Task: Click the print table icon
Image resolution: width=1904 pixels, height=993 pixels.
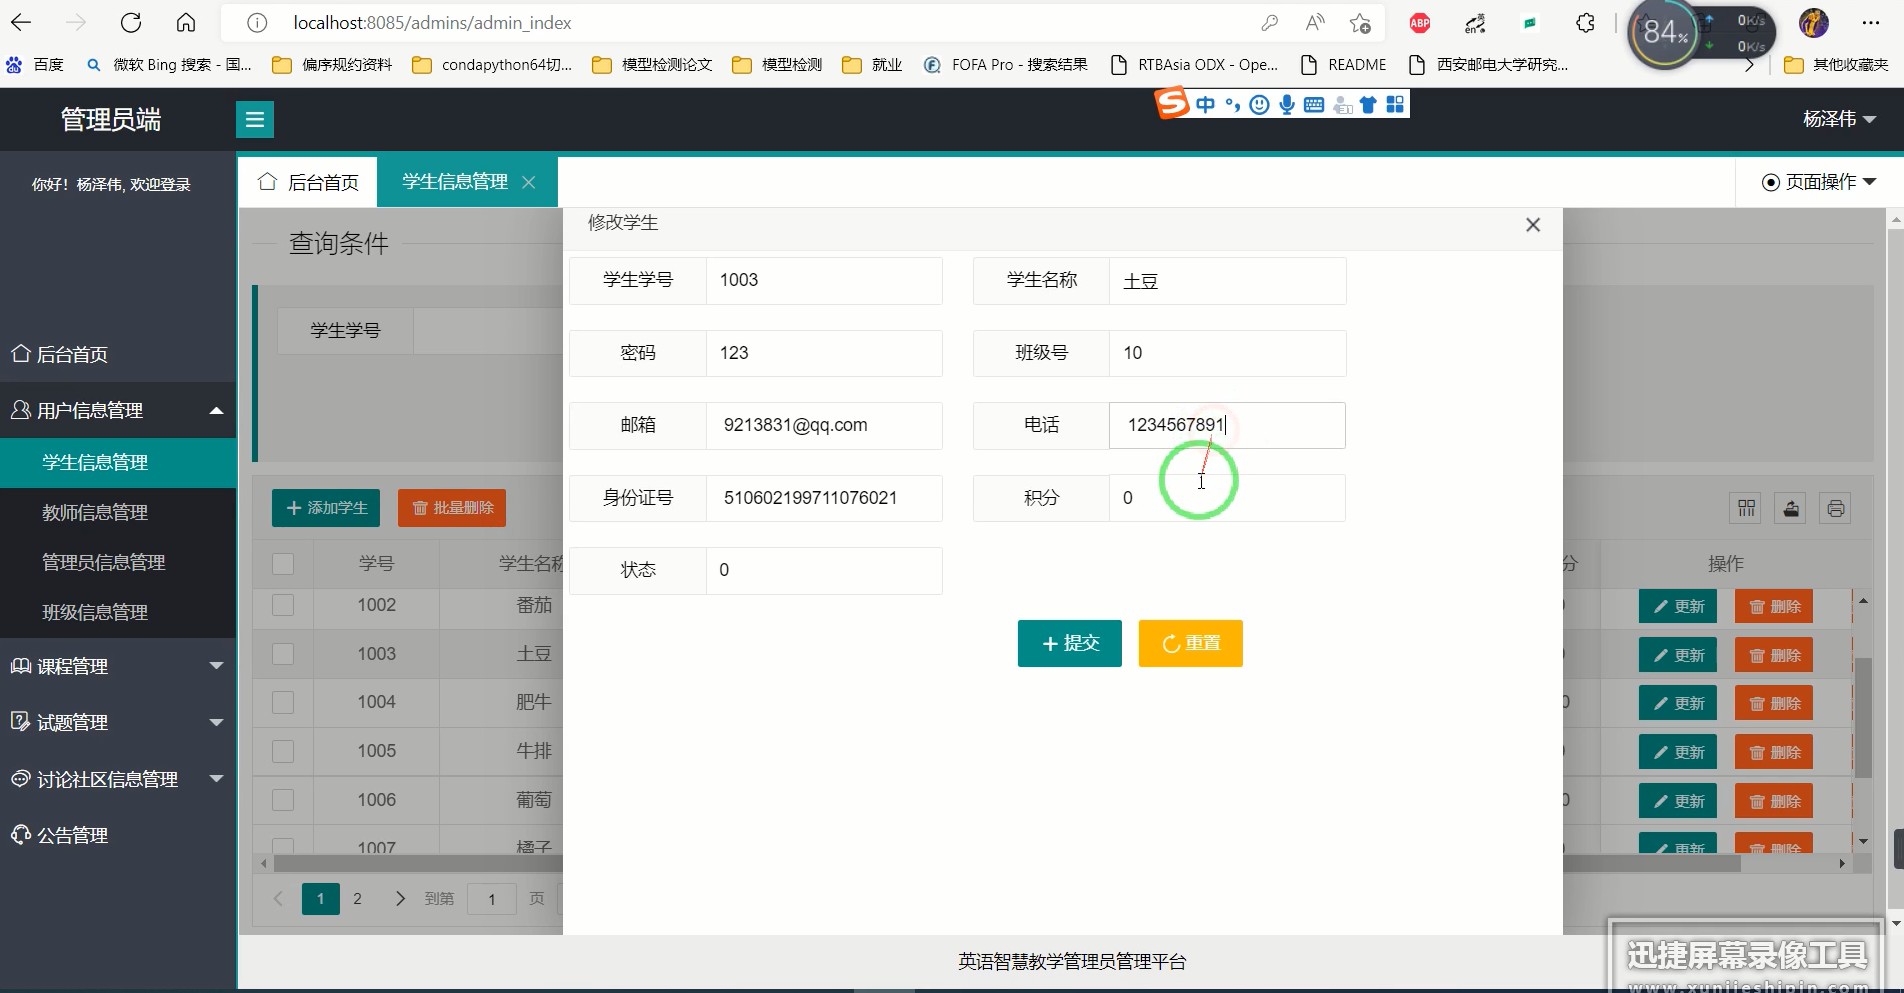Action: tap(1835, 509)
